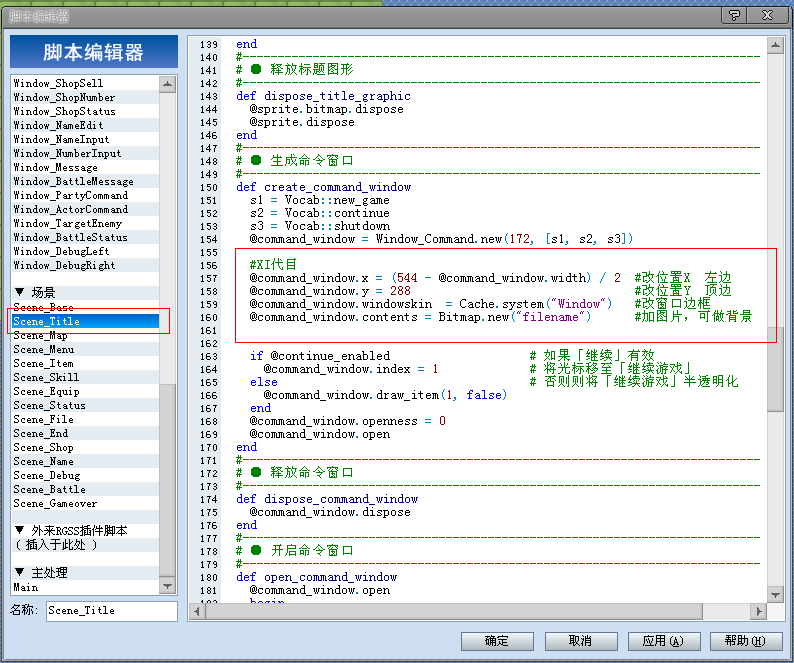Select Scene_Gameover script
This screenshot has height=663, width=794.
tap(85, 503)
